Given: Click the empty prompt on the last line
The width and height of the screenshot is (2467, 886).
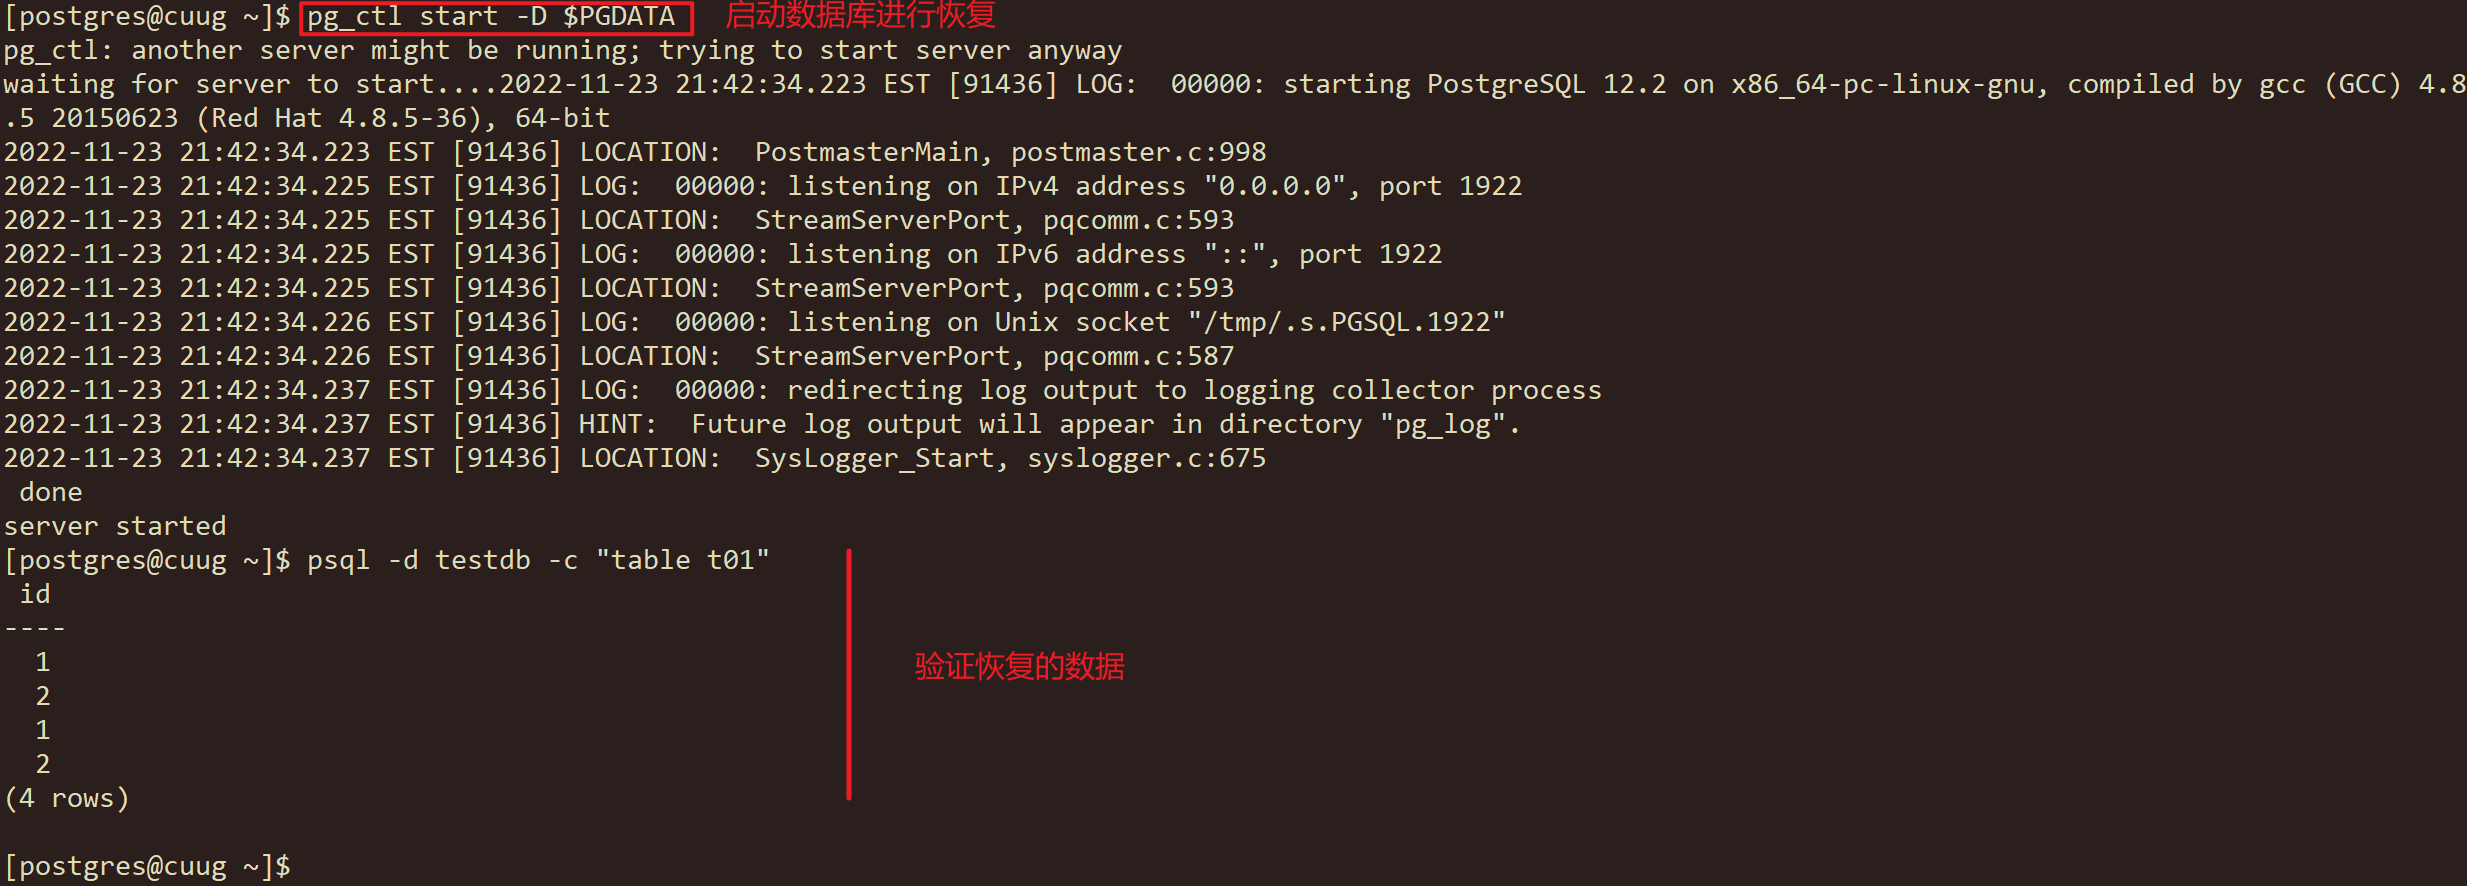Looking at the screenshot, I should click(x=147, y=866).
